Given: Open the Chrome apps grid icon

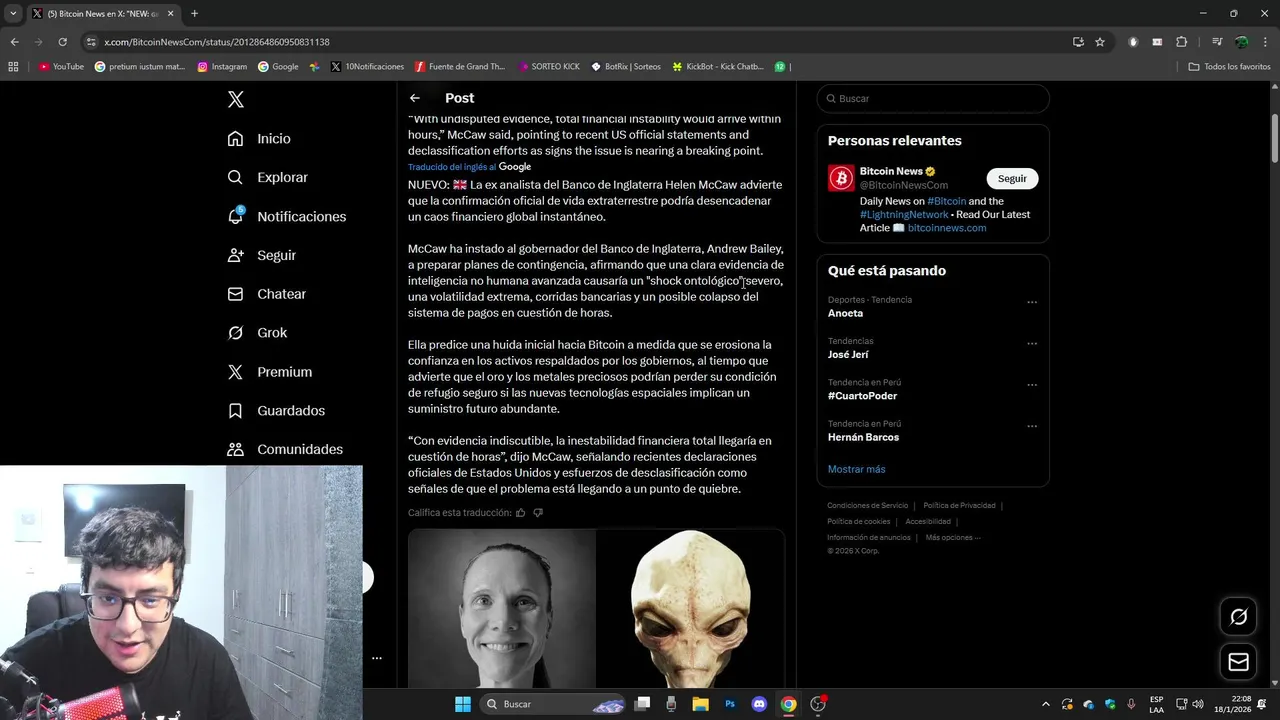Looking at the screenshot, I should click(x=13, y=67).
